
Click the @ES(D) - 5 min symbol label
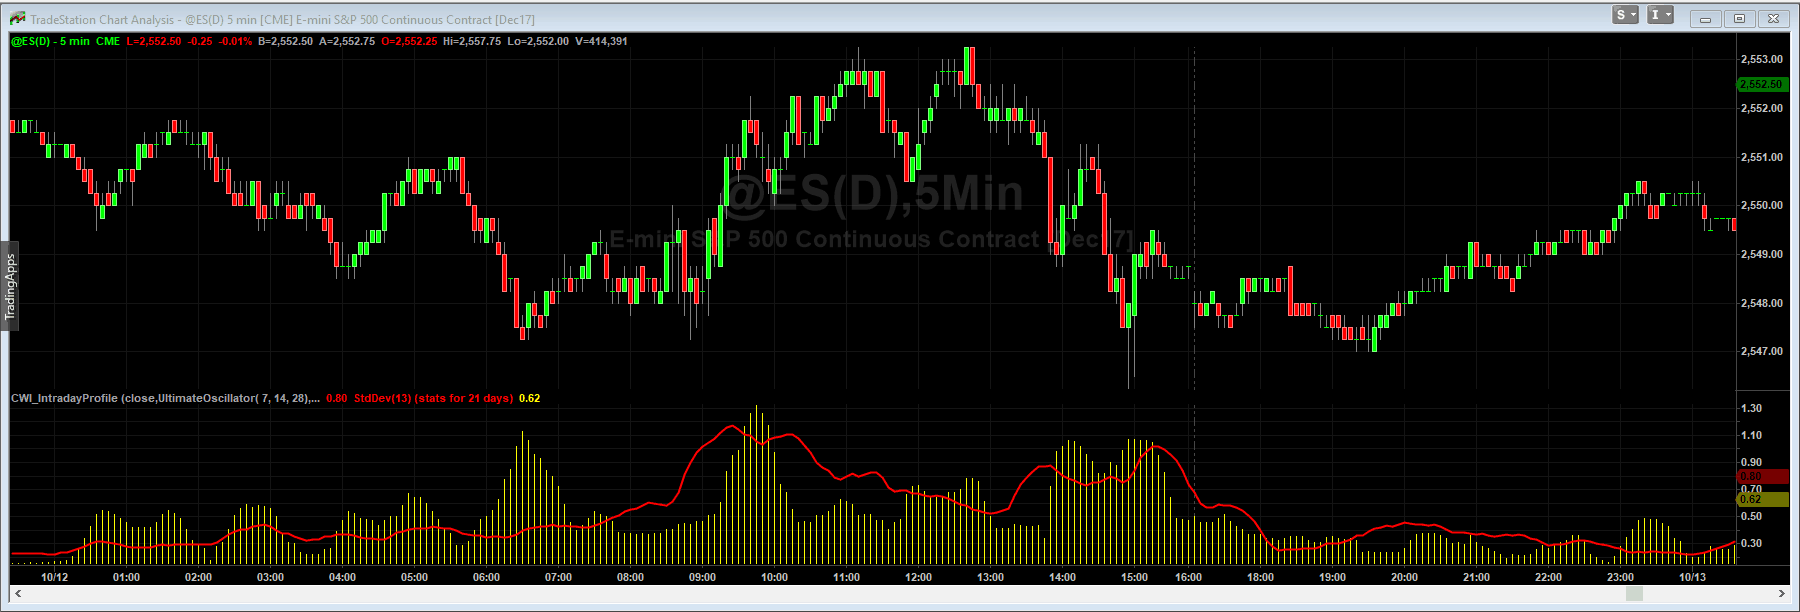pos(51,41)
